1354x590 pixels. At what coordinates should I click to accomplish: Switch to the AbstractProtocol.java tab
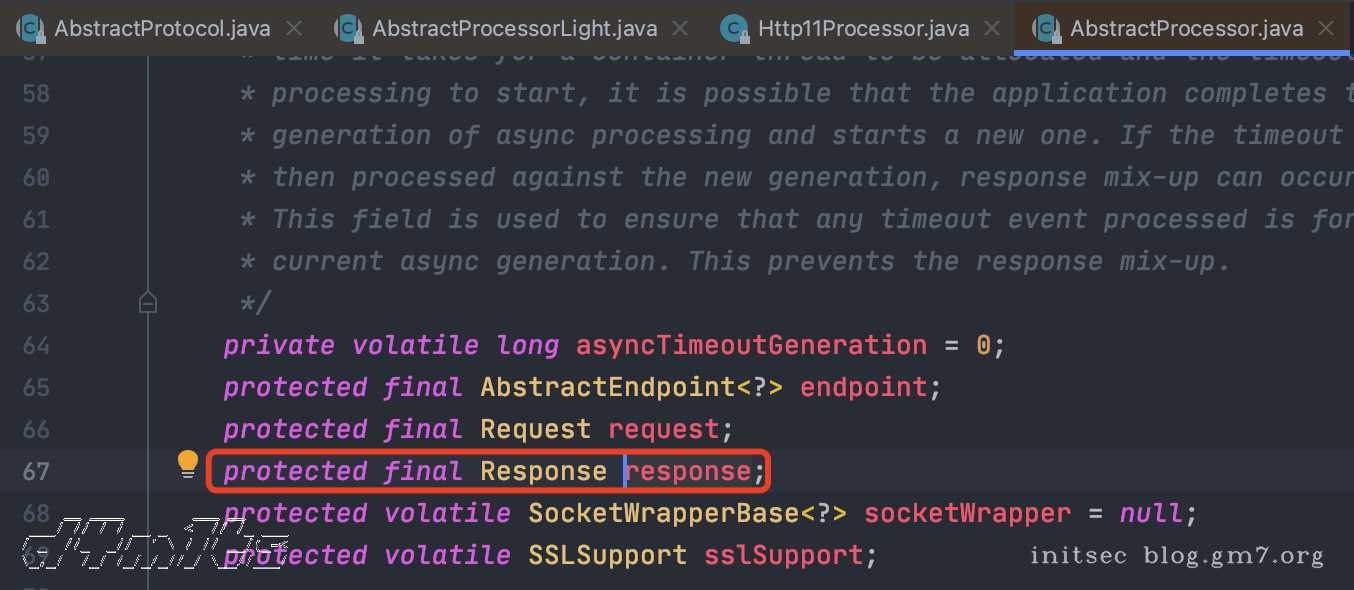tap(160, 28)
